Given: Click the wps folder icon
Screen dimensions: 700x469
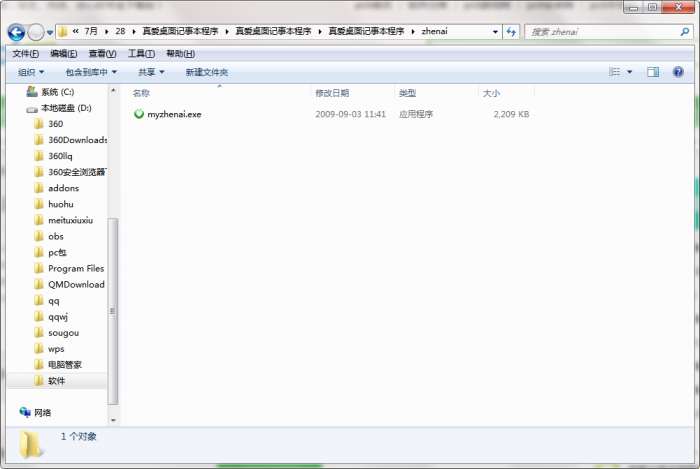Looking at the screenshot, I should 39,349.
